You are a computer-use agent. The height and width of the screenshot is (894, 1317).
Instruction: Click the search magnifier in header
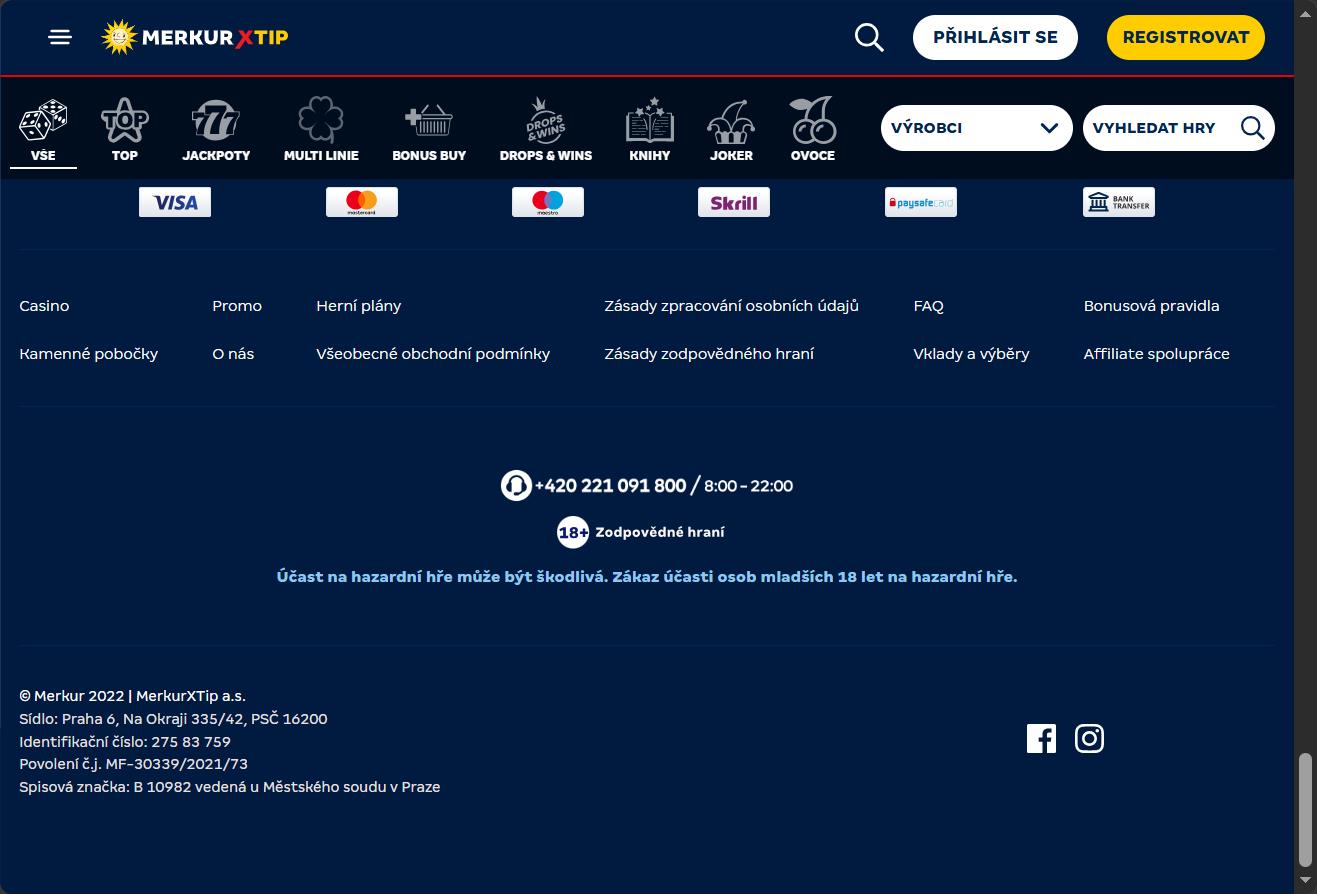(869, 38)
